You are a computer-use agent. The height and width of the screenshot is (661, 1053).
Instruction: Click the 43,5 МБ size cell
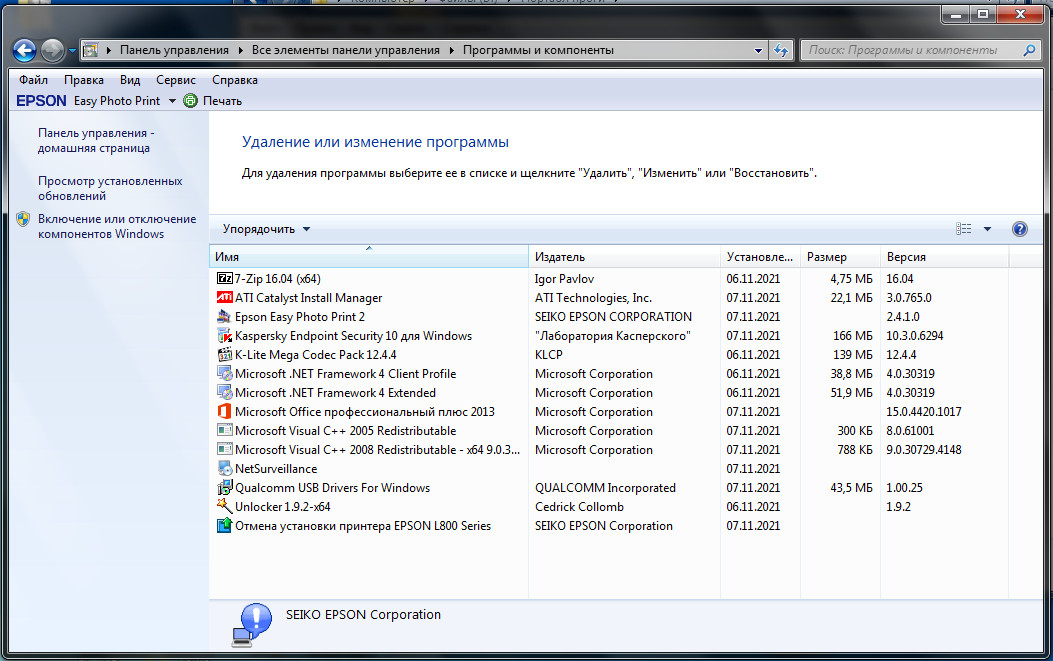coord(852,488)
